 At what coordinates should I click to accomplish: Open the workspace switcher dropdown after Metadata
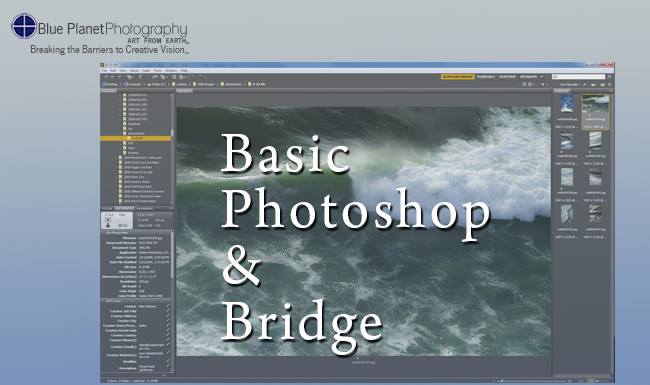(x=541, y=77)
